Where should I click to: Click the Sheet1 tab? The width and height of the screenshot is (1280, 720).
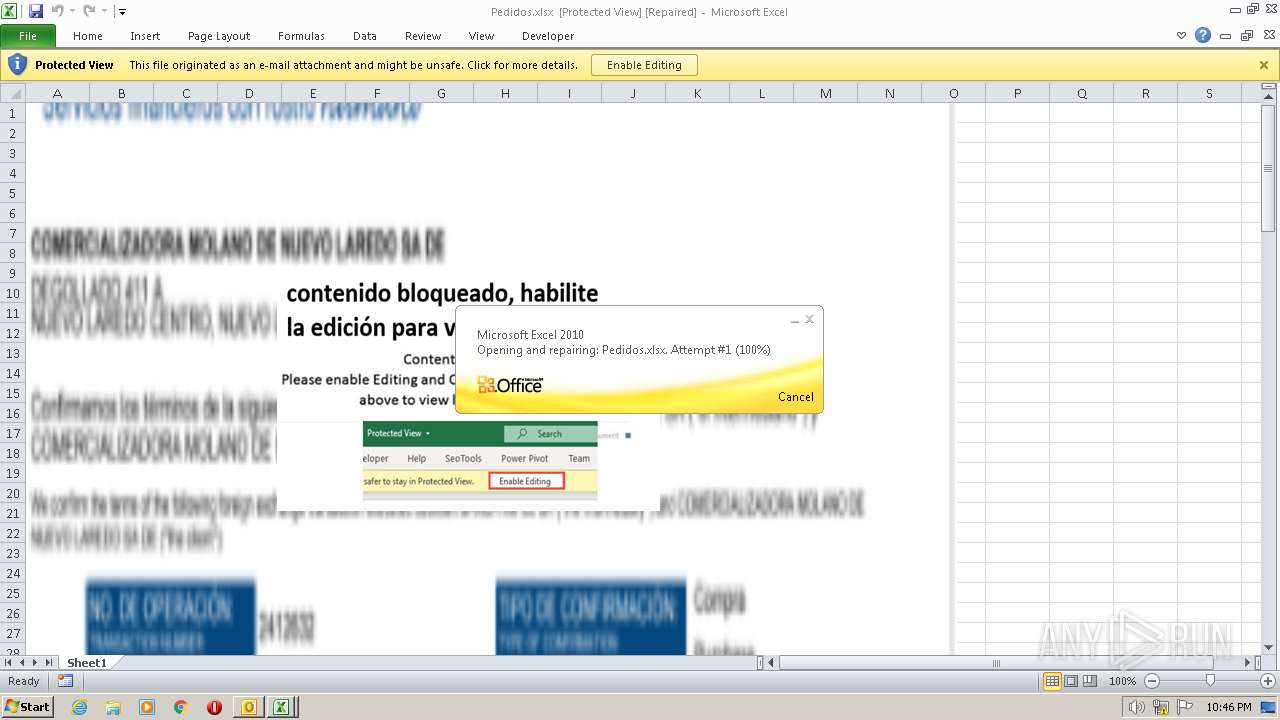coord(87,663)
